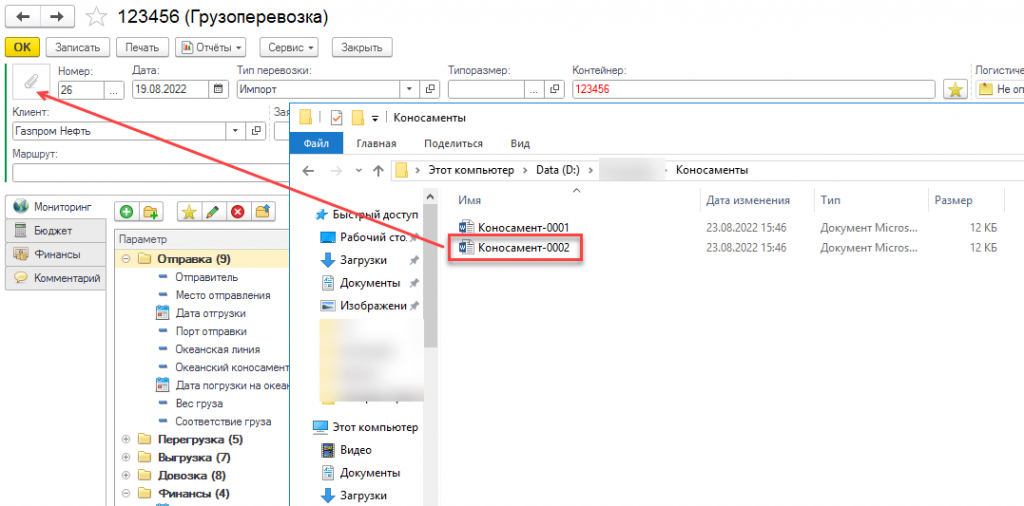
Task: Open the calendar picker for the Дата field
Action: [219, 89]
